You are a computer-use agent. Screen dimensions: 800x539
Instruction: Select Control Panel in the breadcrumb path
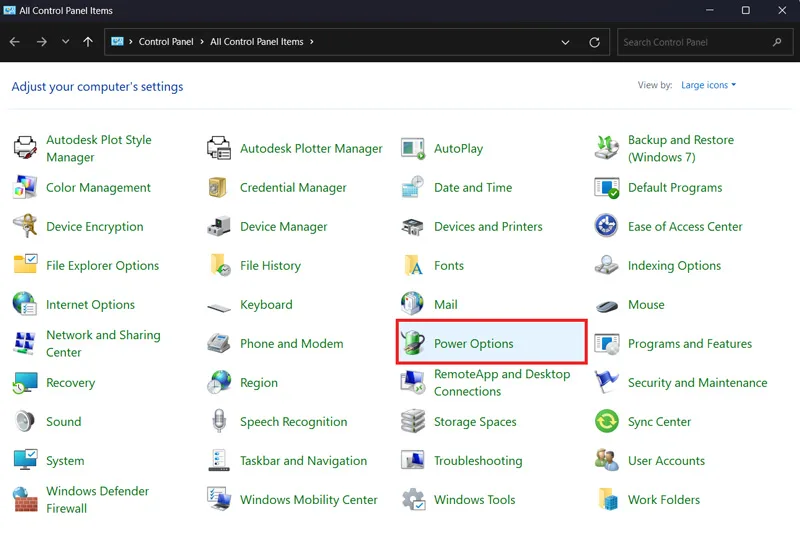(x=166, y=42)
